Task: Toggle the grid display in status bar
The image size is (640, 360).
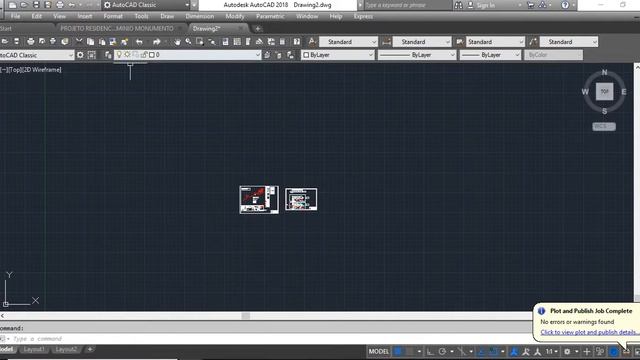Action: tap(398, 351)
